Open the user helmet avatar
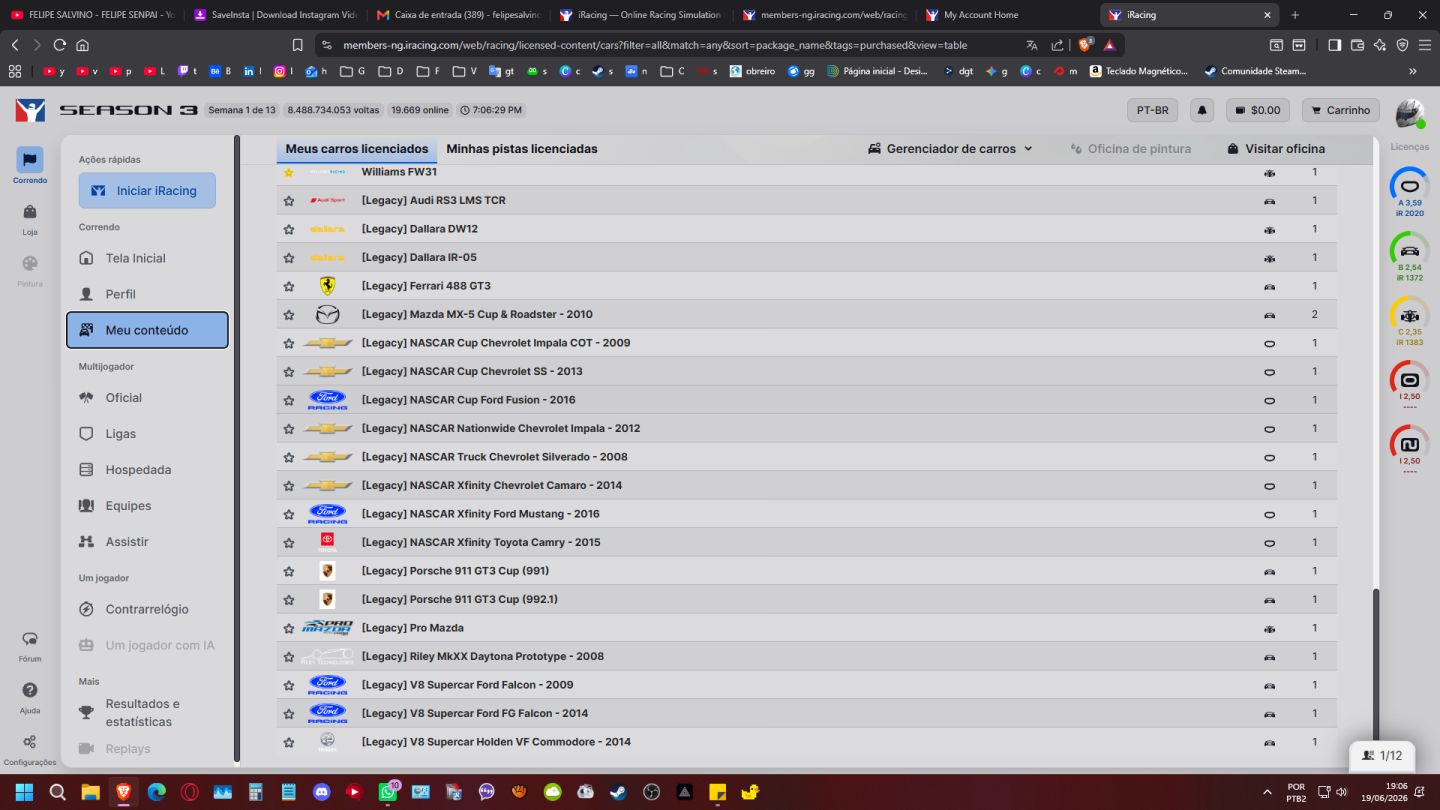Screen dimensions: 1440x810 pos(1410,113)
